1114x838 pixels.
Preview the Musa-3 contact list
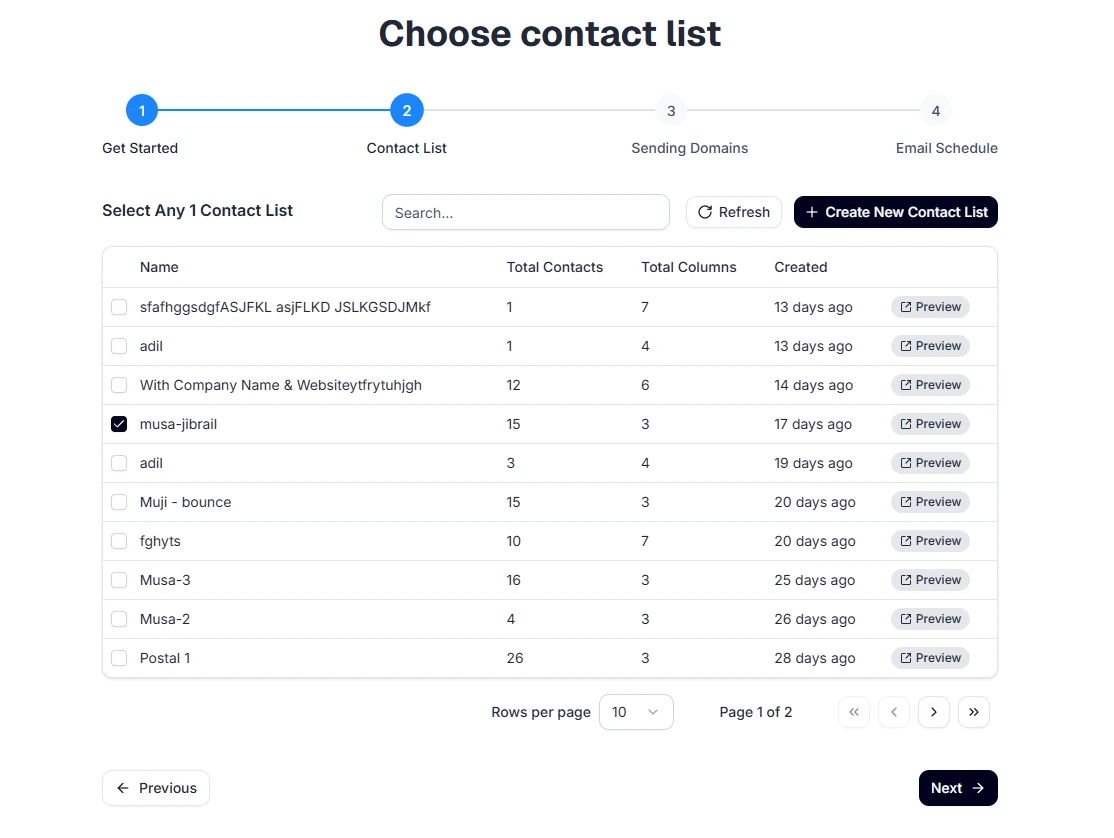pos(930,580)
